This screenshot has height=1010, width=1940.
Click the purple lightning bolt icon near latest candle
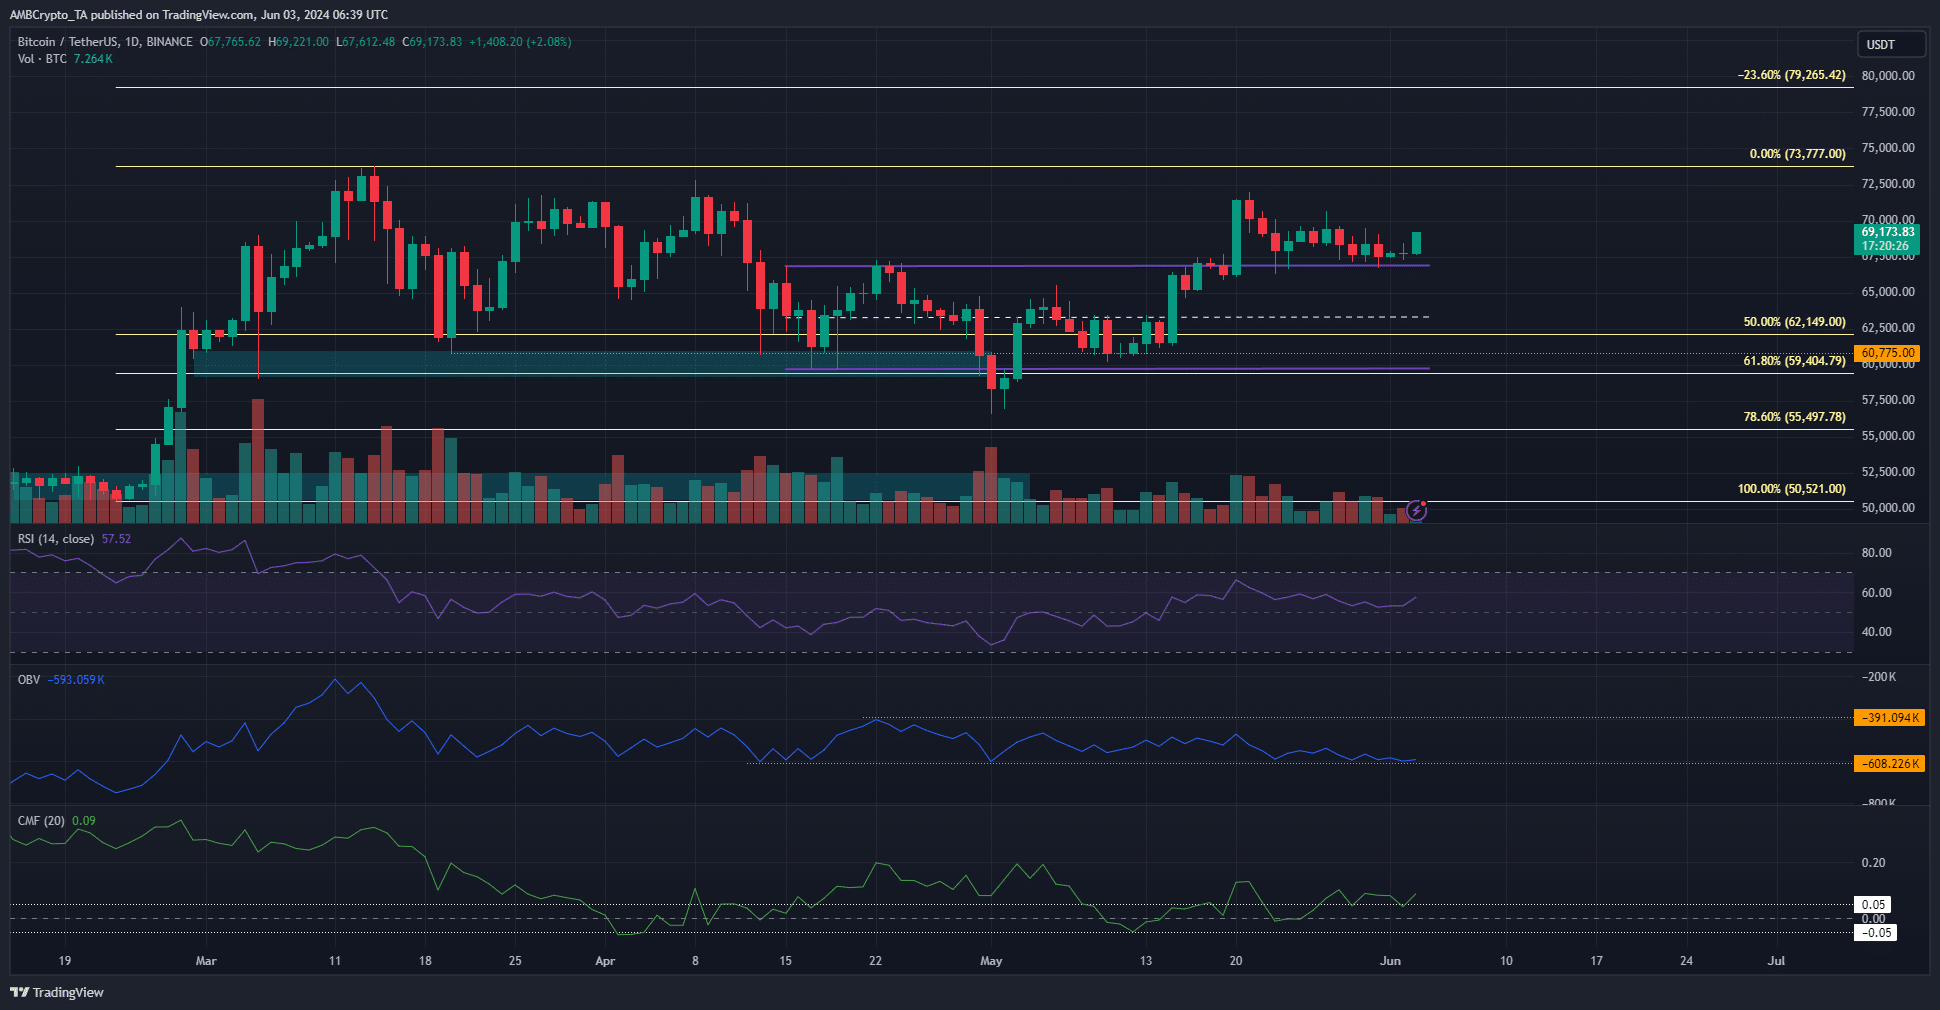tap(1416, 511)
